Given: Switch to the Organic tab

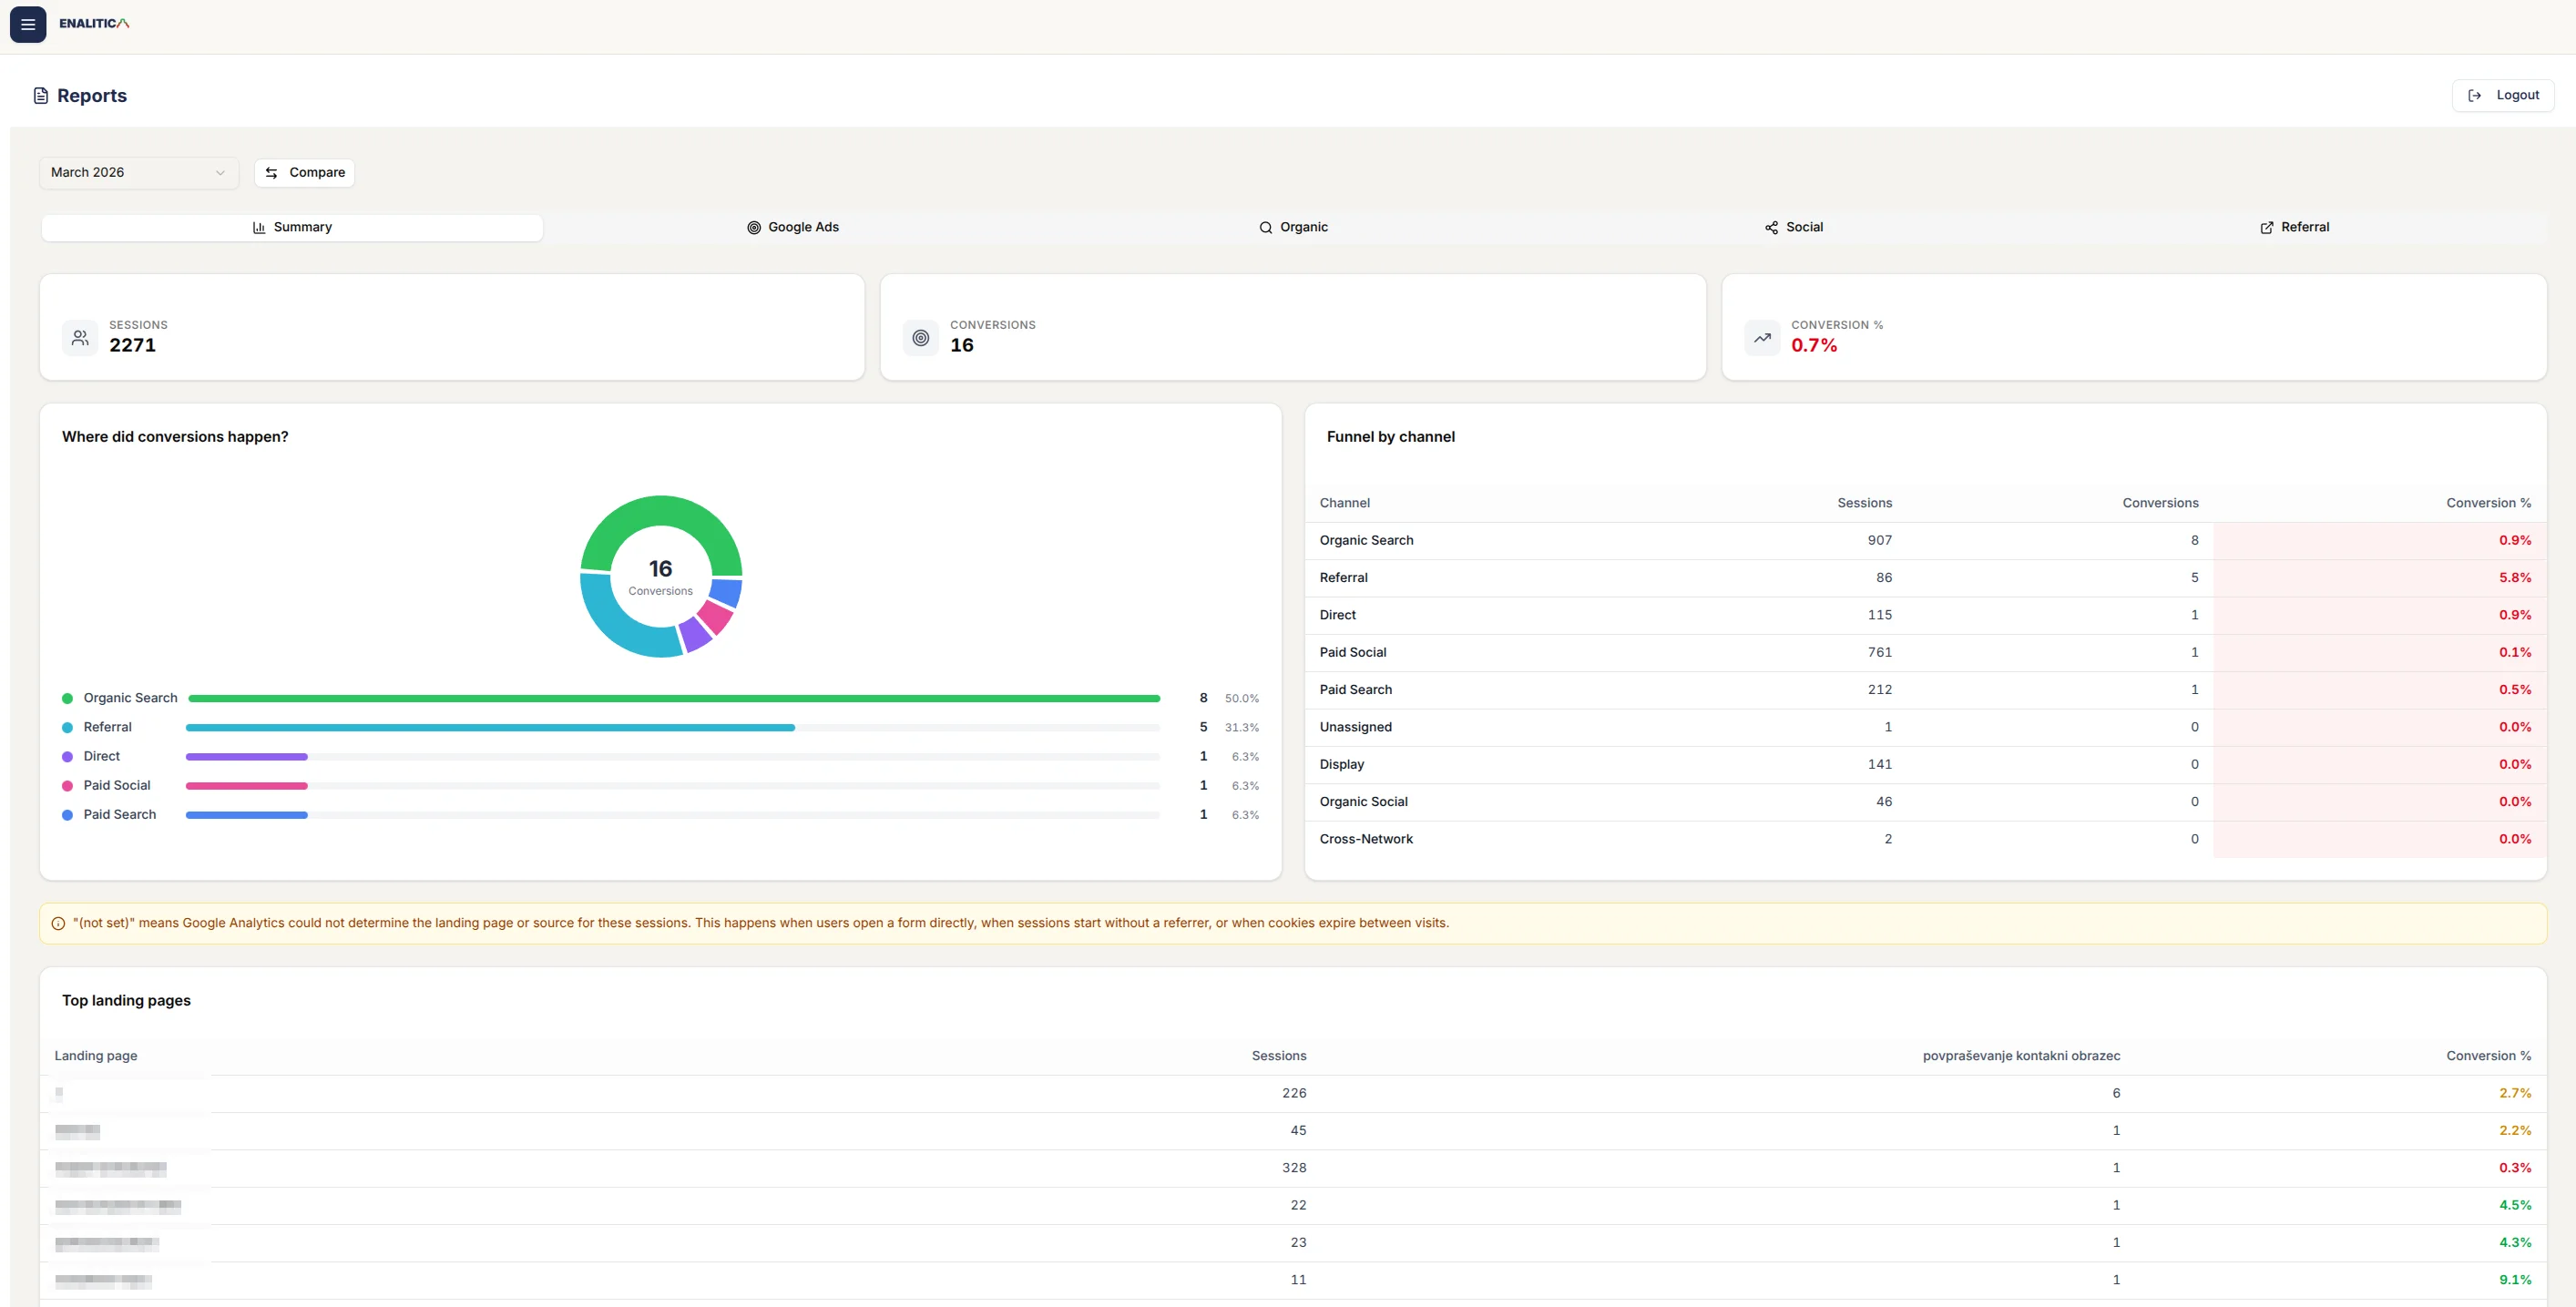Looking at the screenshot, I should (1293, 227).
